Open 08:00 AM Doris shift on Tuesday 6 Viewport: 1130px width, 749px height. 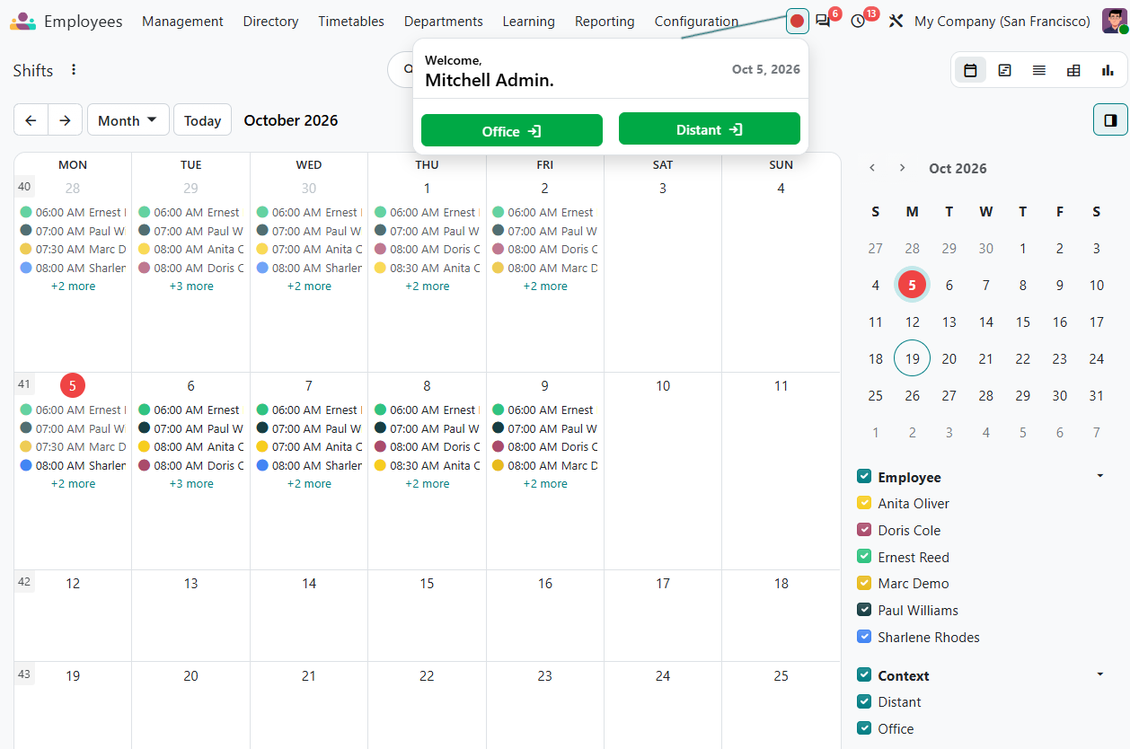point(191,465)
